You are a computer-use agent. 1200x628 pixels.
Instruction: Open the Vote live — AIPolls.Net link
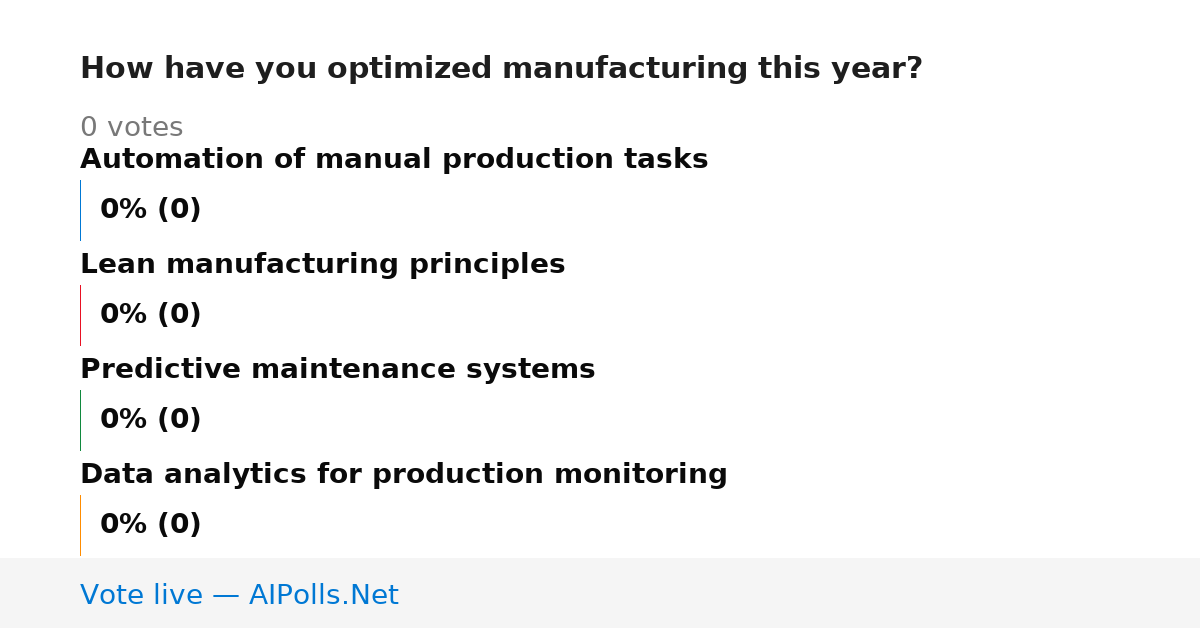(x=239, y=596)
